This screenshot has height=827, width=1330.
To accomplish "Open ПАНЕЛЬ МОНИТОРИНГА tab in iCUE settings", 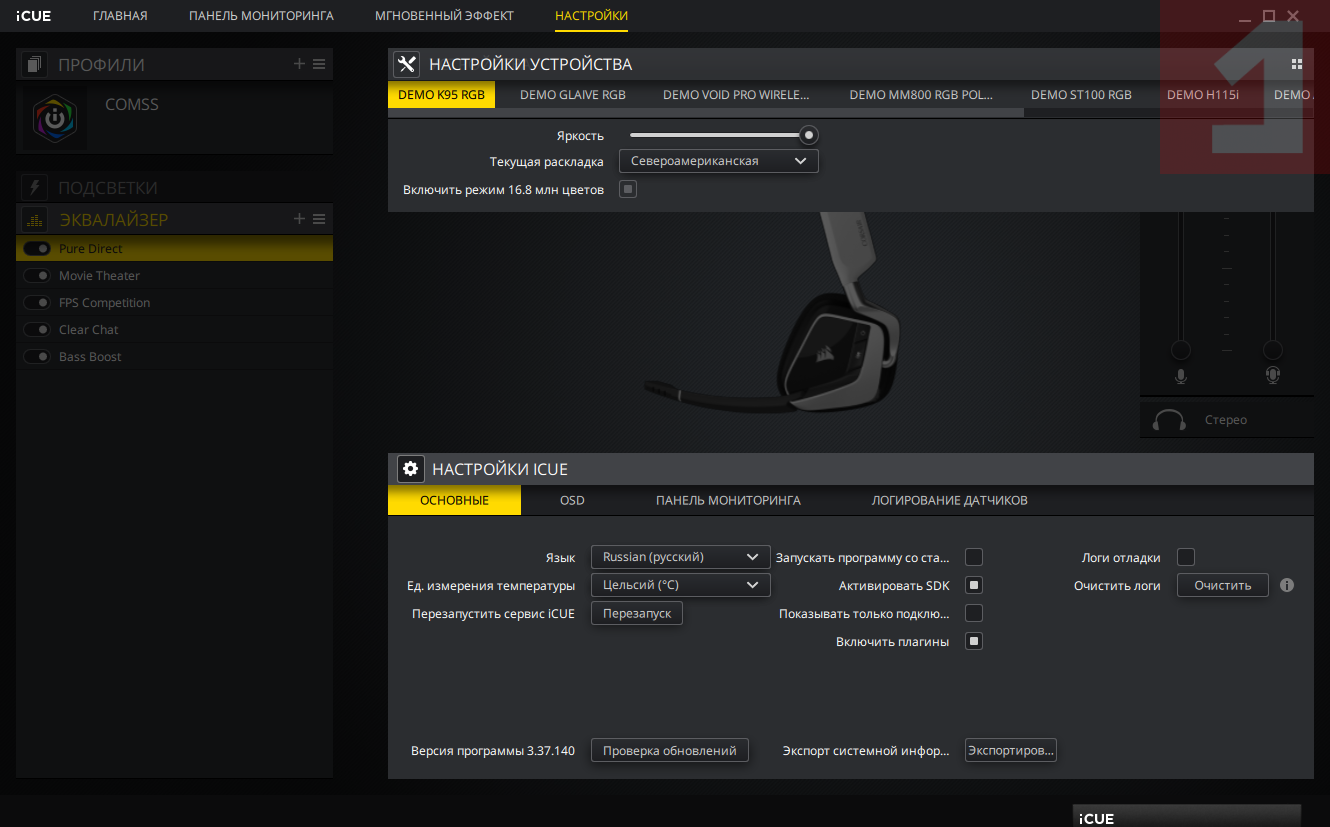I will point(728,501).
